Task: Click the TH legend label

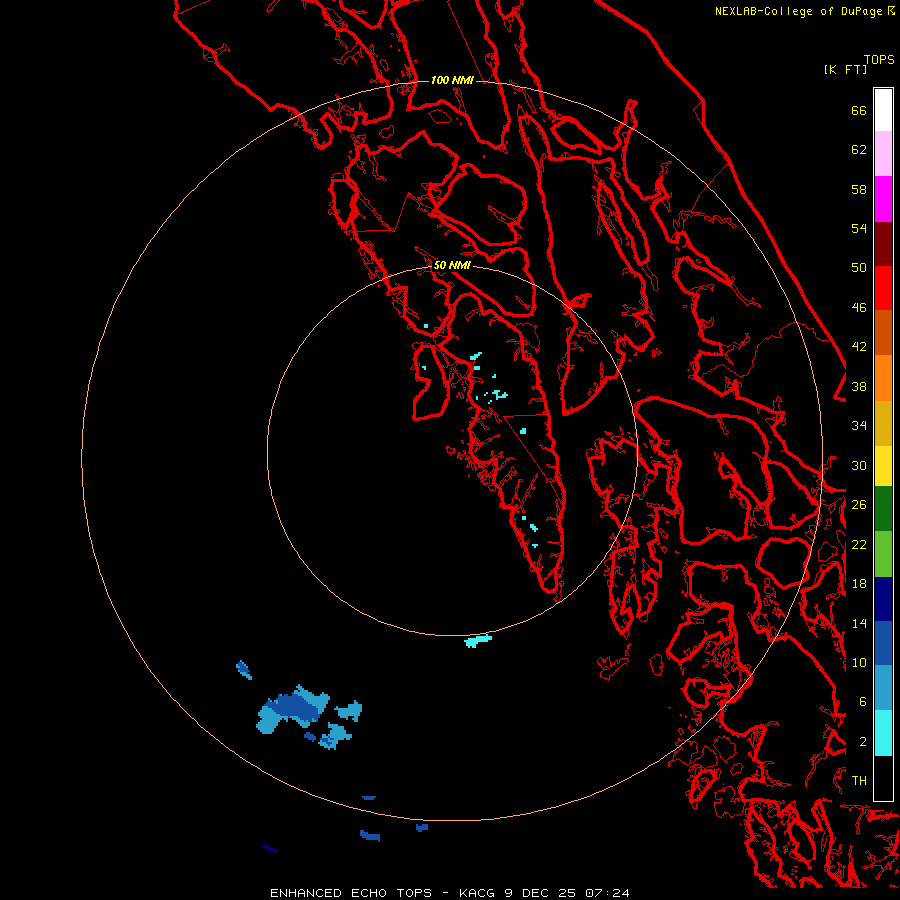Action: [859, 781]
